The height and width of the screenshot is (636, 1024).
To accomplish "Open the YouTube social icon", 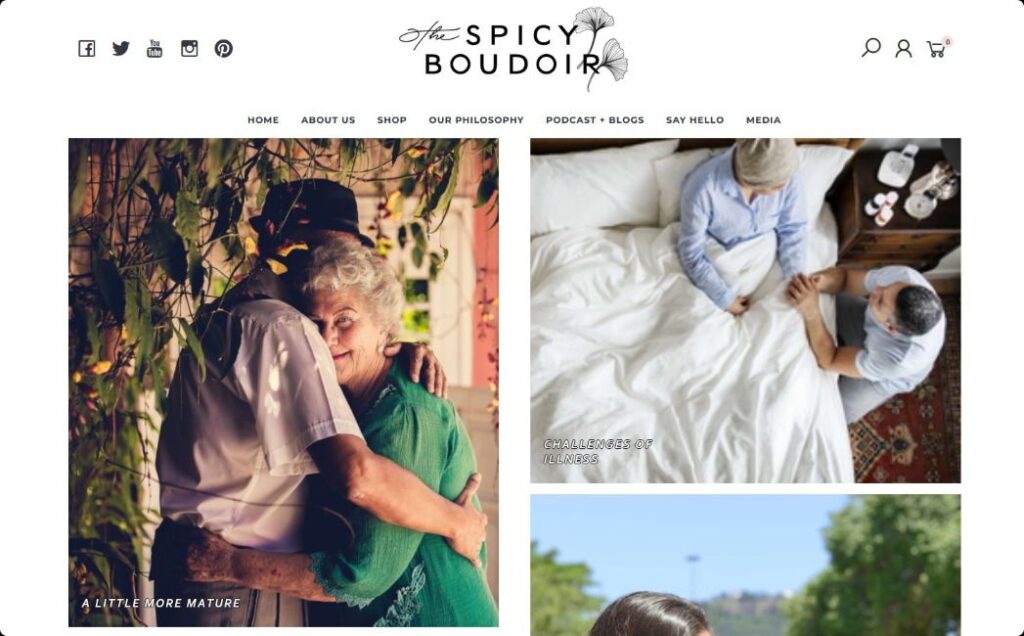I will (155, 48).
